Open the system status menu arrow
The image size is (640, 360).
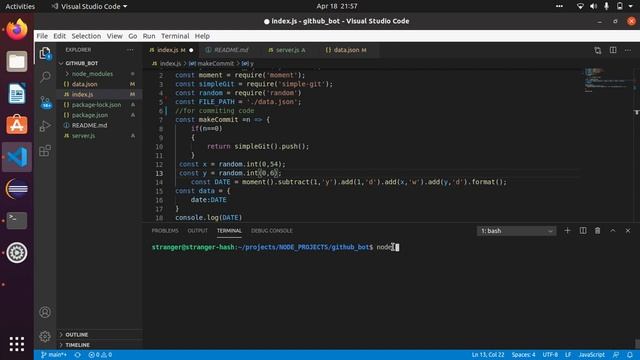click(631, 6)
